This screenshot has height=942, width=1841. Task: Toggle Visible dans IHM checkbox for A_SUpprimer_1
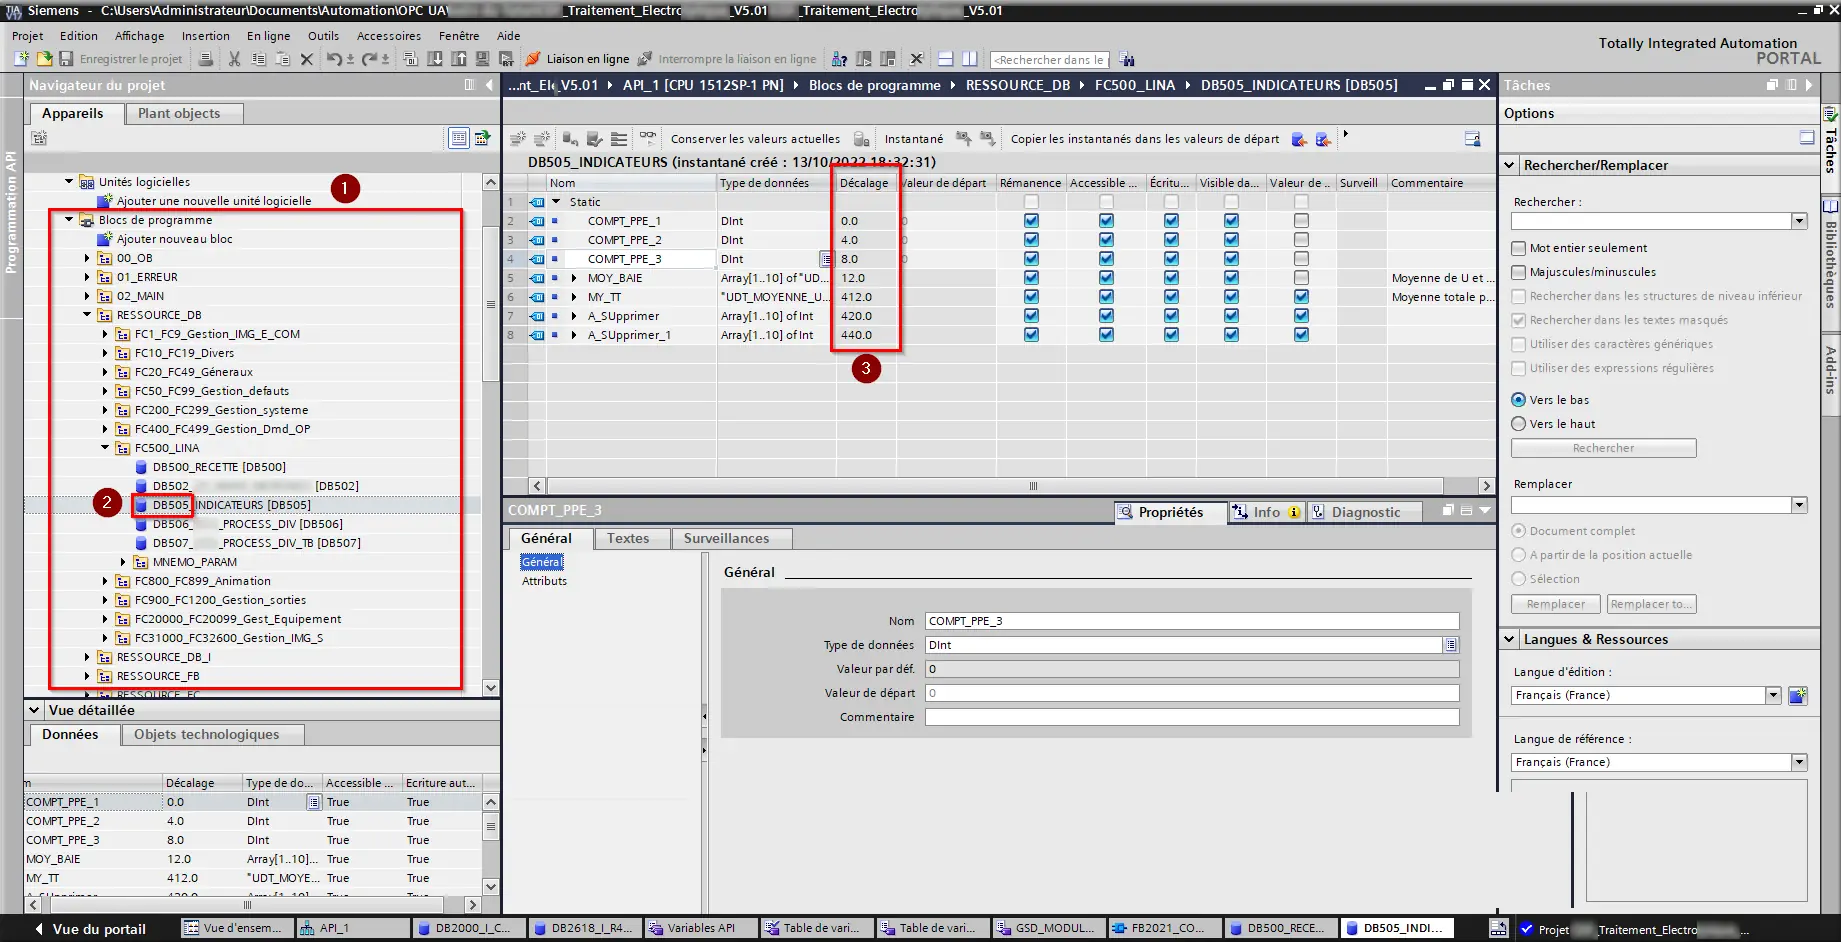1231,335
